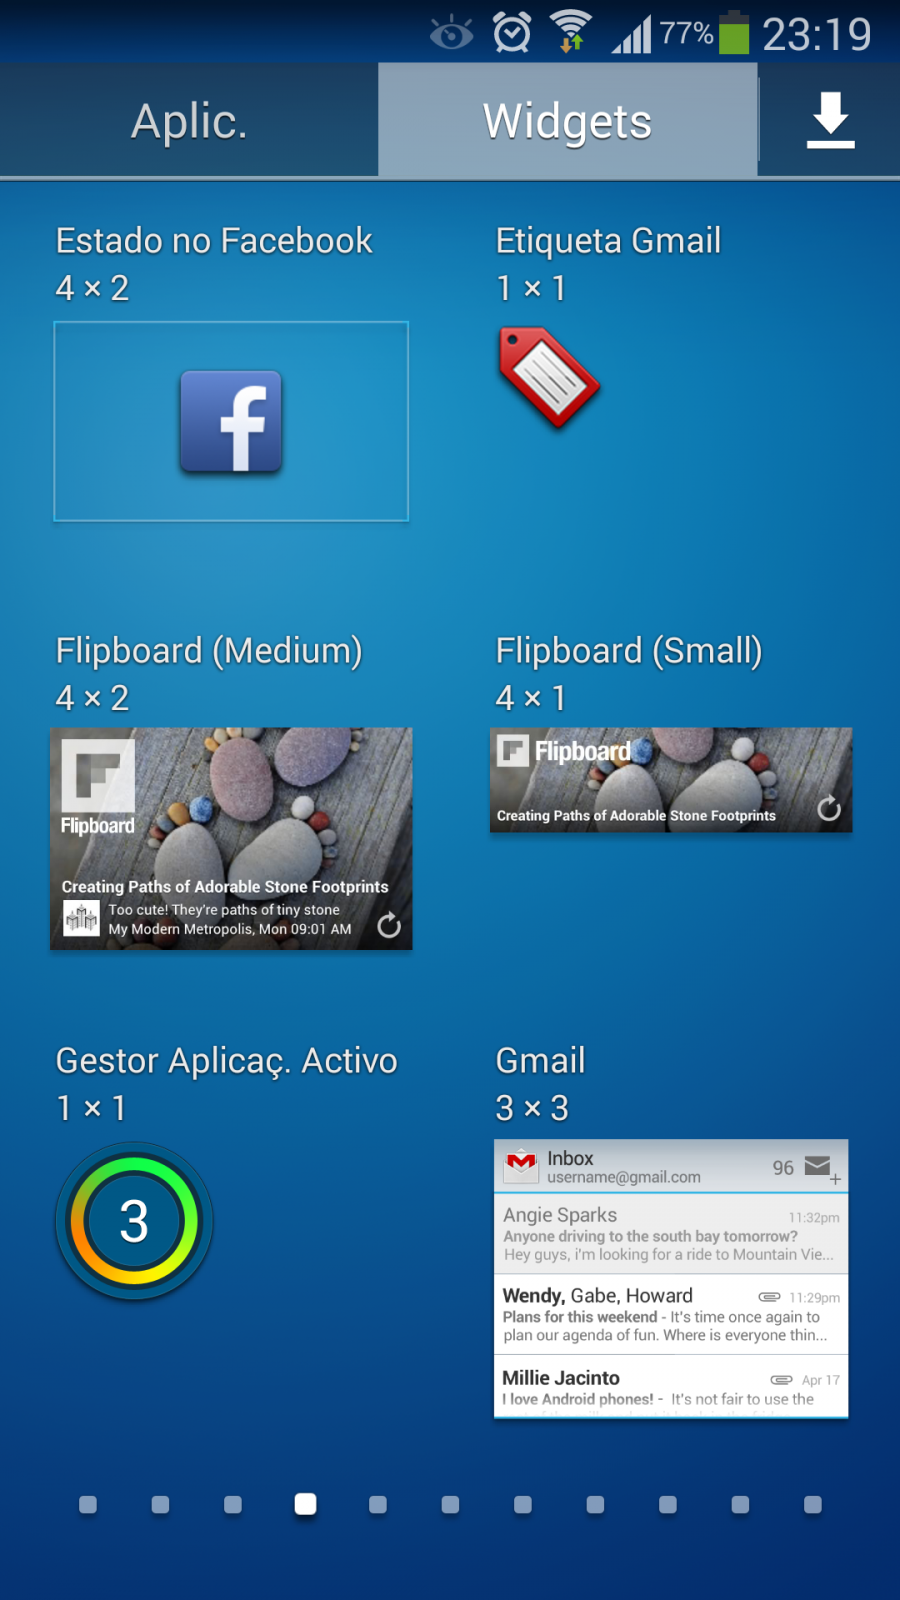Tap 'Creating Paths of Adorable Stone Footprints' in Medium widget

click(225, 886)
